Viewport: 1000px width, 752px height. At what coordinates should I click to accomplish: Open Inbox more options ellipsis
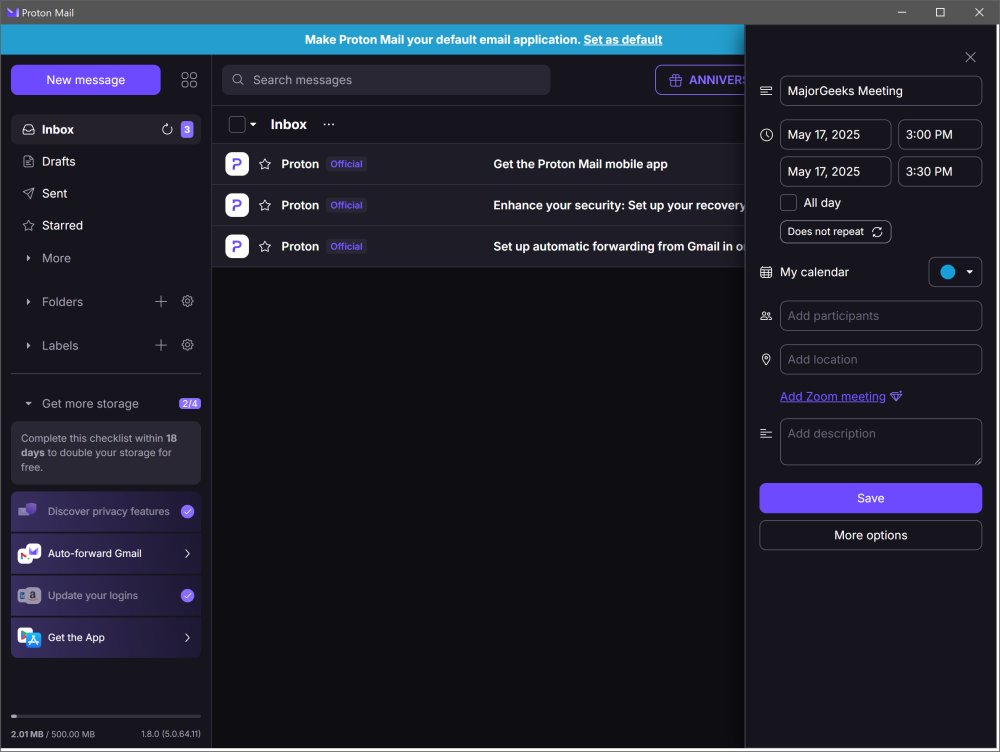(x=328, y=124)
